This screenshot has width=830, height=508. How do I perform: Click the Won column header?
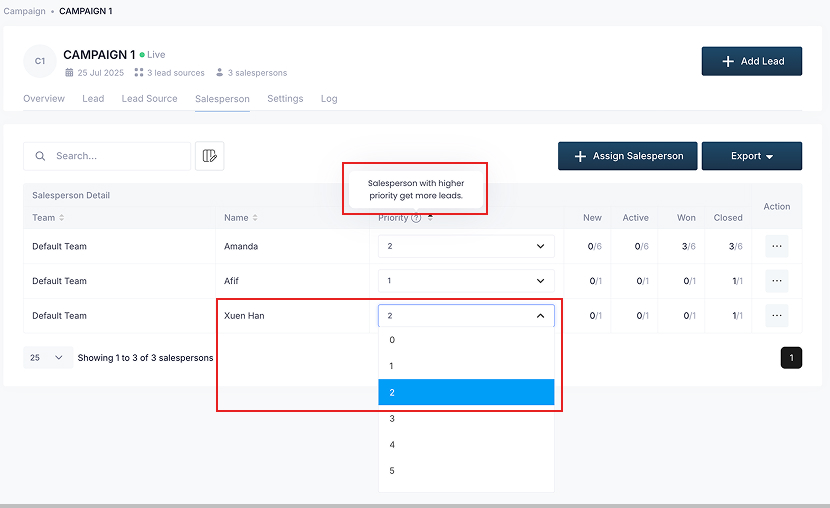tap(686, 217)
